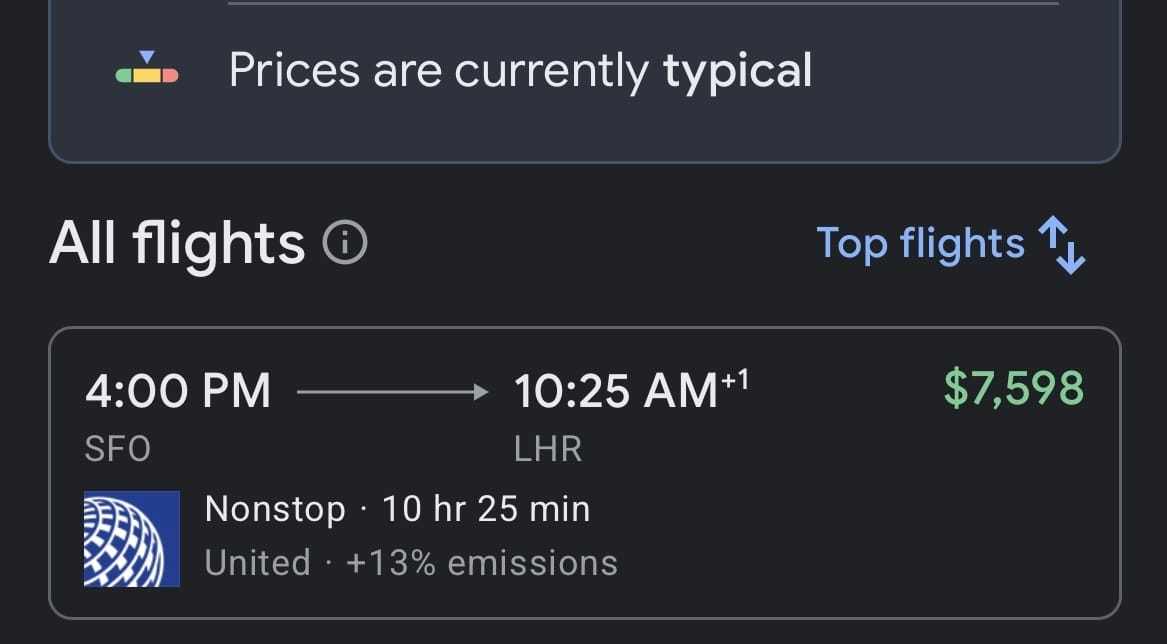This screenshot has width=1167, height=644.
Task: Tap the info icon beside All flights
Action: (345, 243)
